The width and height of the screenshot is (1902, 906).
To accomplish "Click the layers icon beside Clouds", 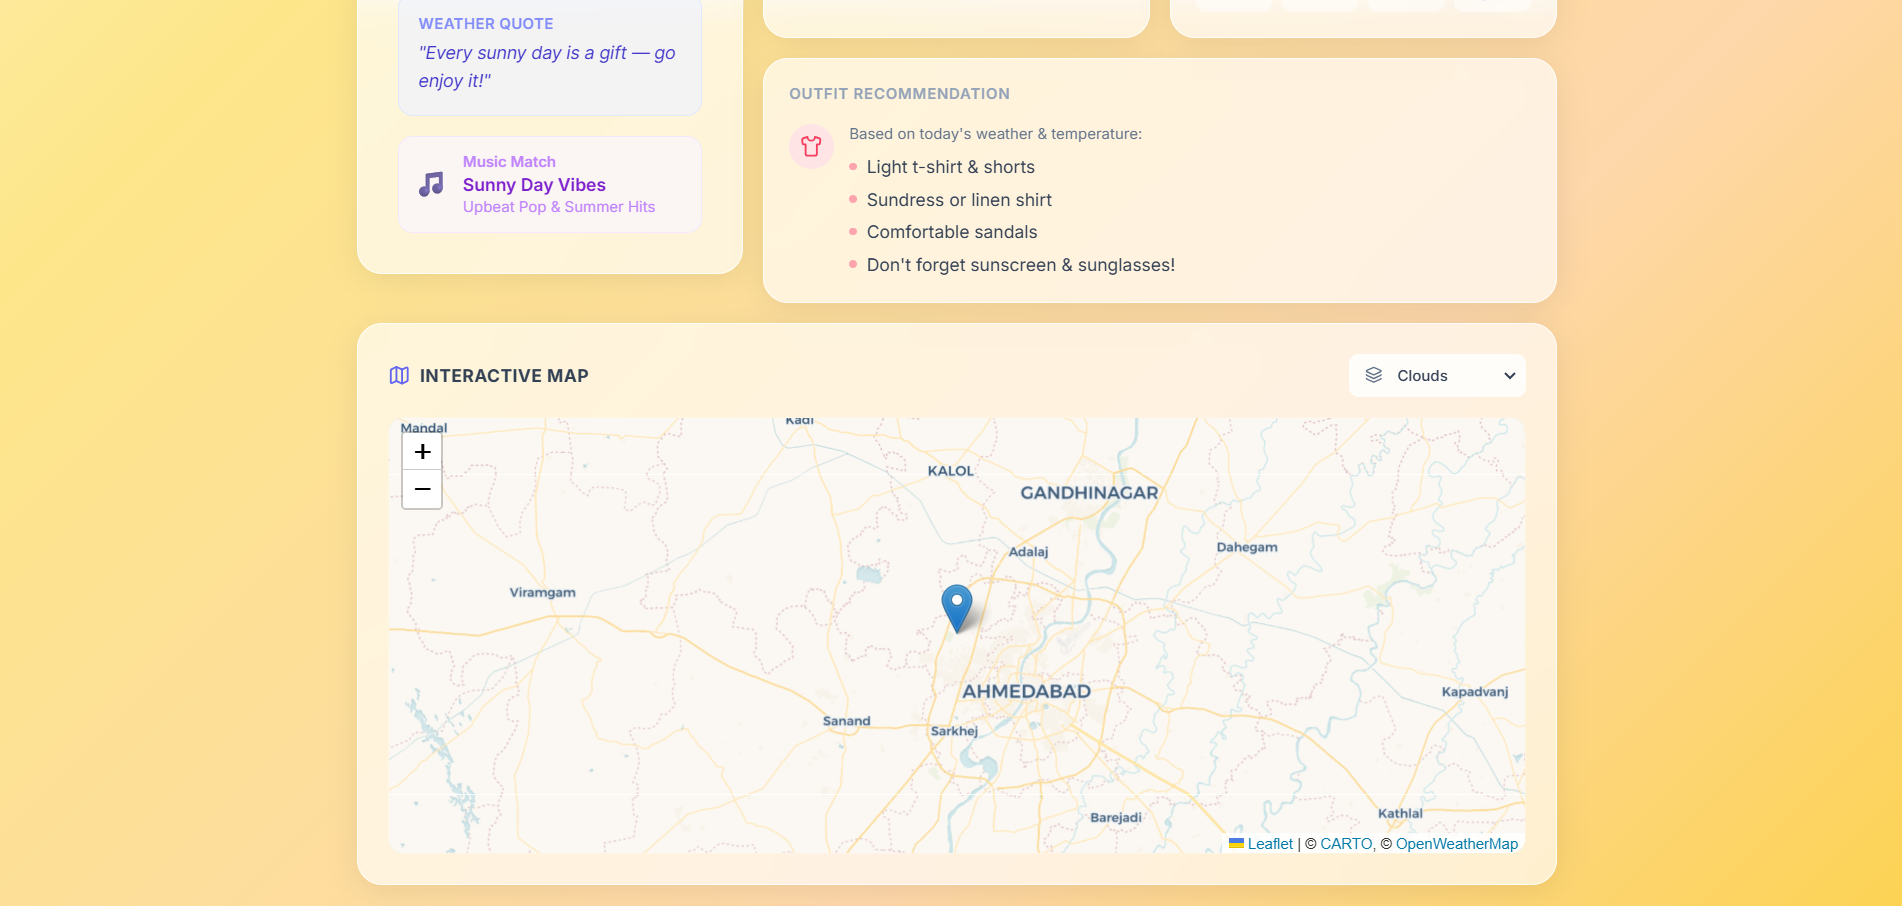I will (x=1374, y=375).
